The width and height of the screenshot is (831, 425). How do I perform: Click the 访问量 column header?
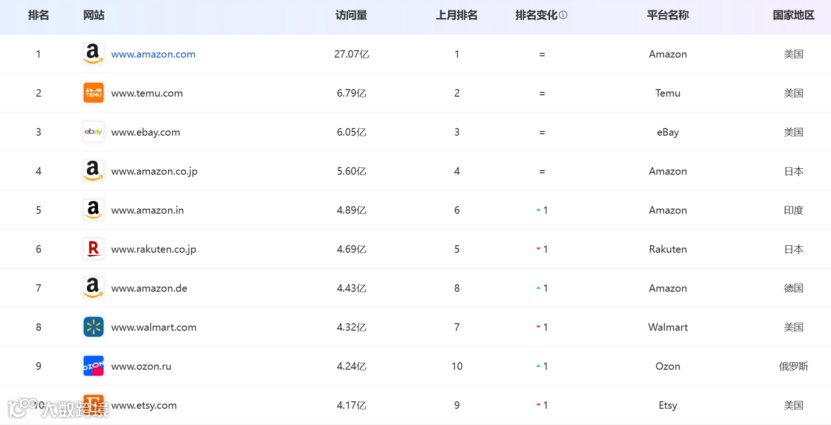click(351, 15)
